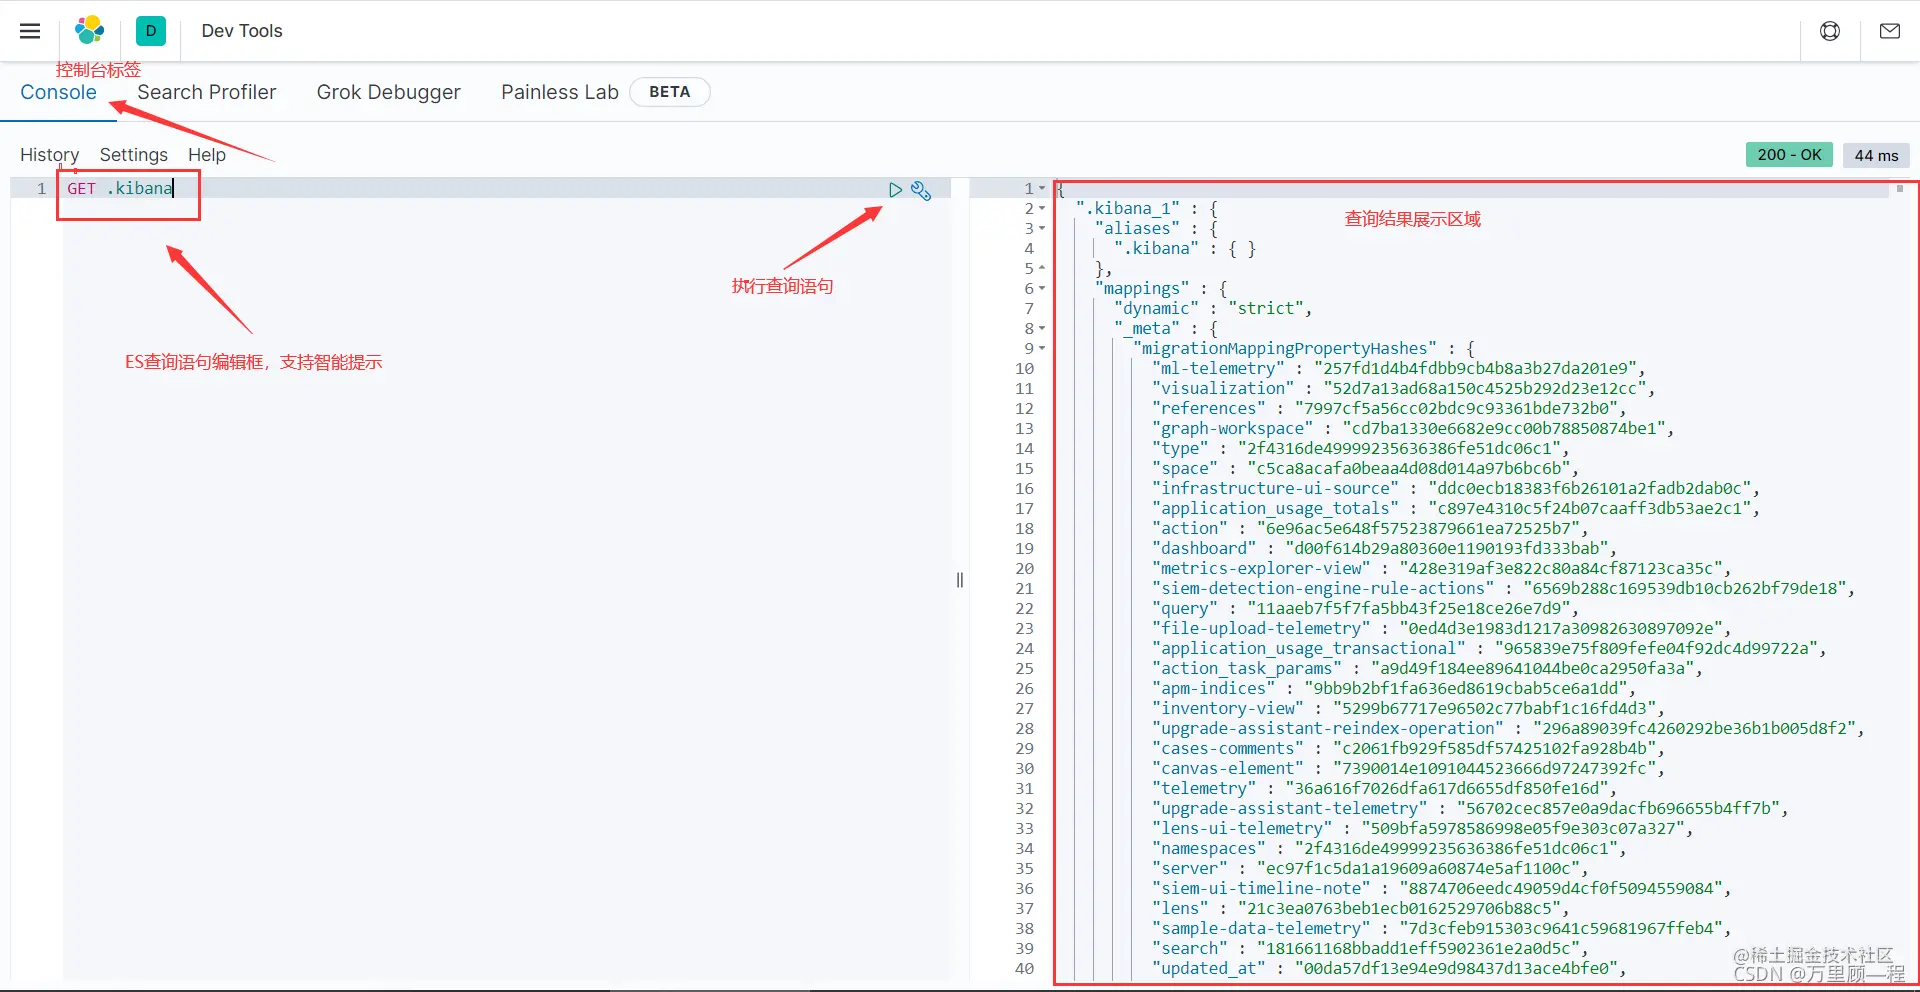Click the "query" key in response
This screenshot has height=992, width=1920.
[x=1185, y=608]
